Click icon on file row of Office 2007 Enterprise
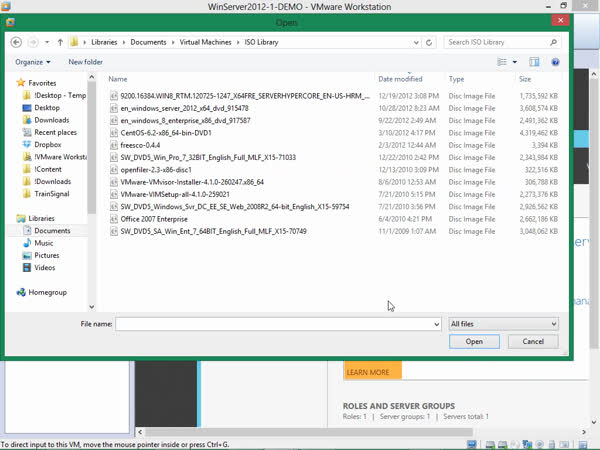The height and width of the screenshot is (450, 600). point(113,219)
